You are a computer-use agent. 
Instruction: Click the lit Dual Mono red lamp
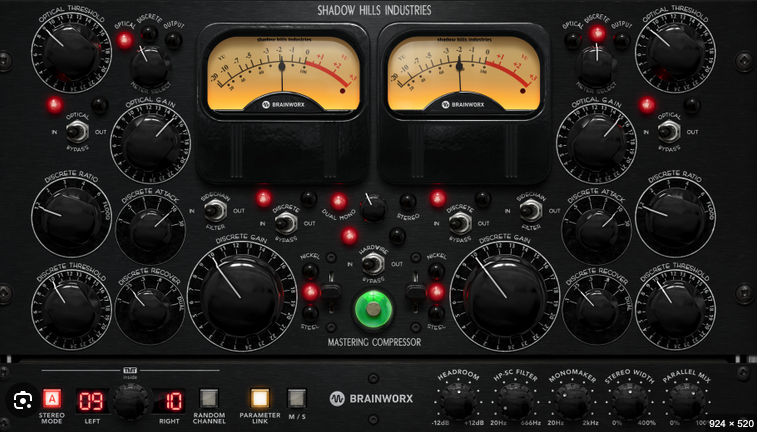tap(339, 201)
